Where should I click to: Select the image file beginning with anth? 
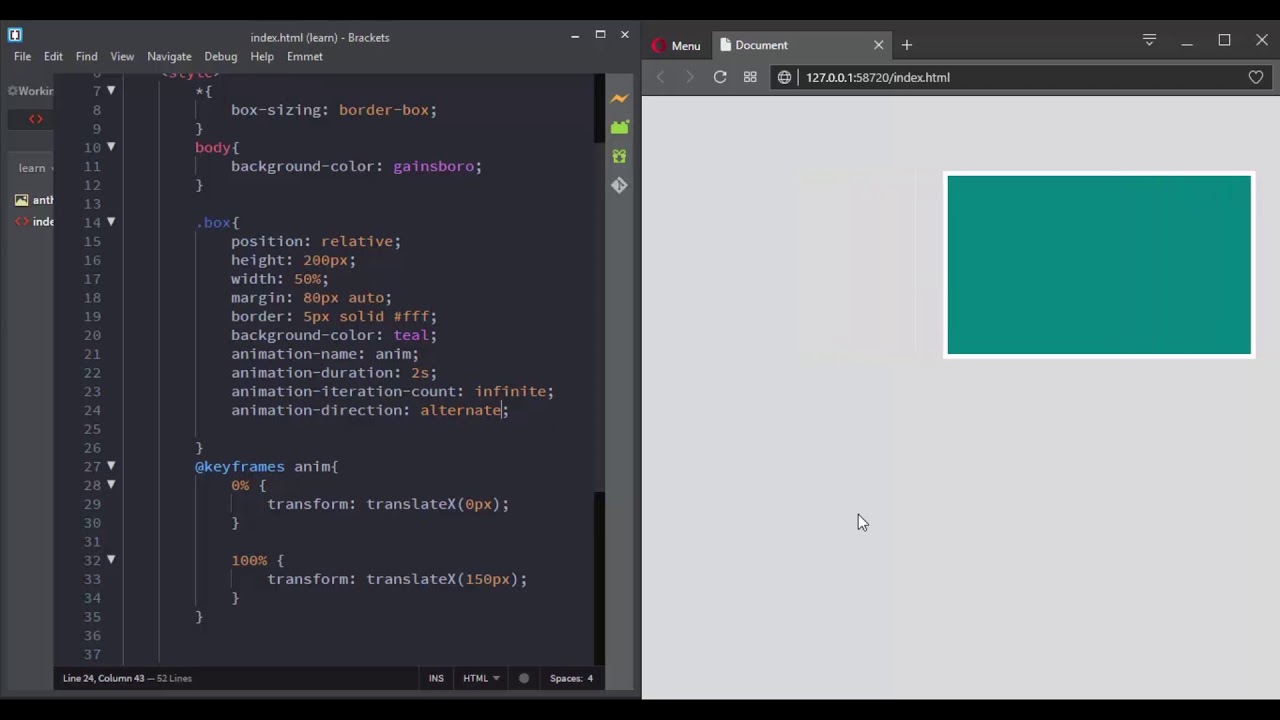(x=35, y=200)
